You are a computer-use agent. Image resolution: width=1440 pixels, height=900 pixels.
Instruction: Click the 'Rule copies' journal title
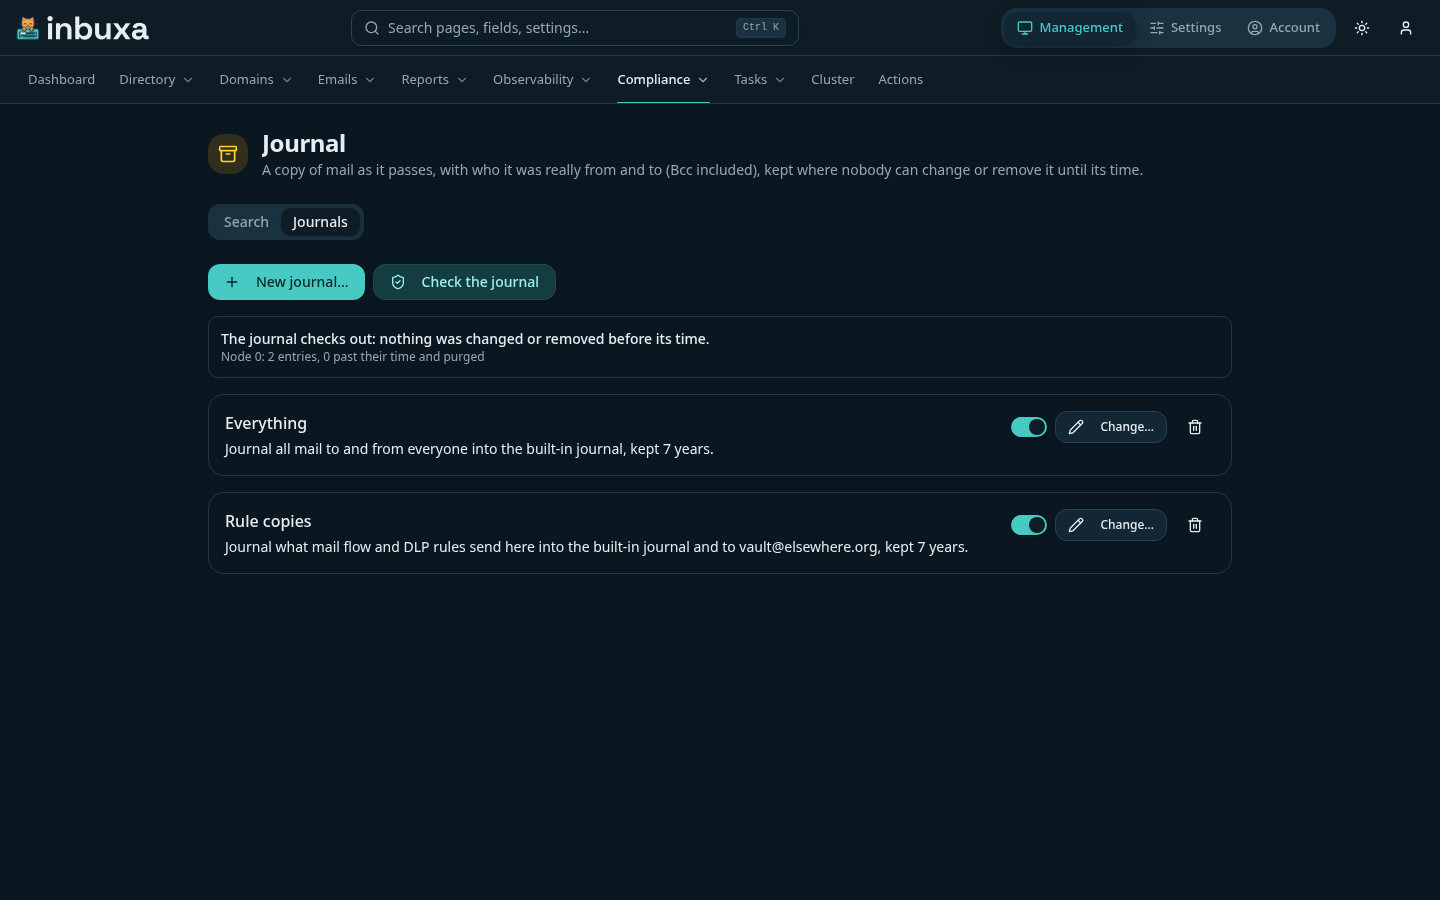pyautogui.click(x=268, y=522)
